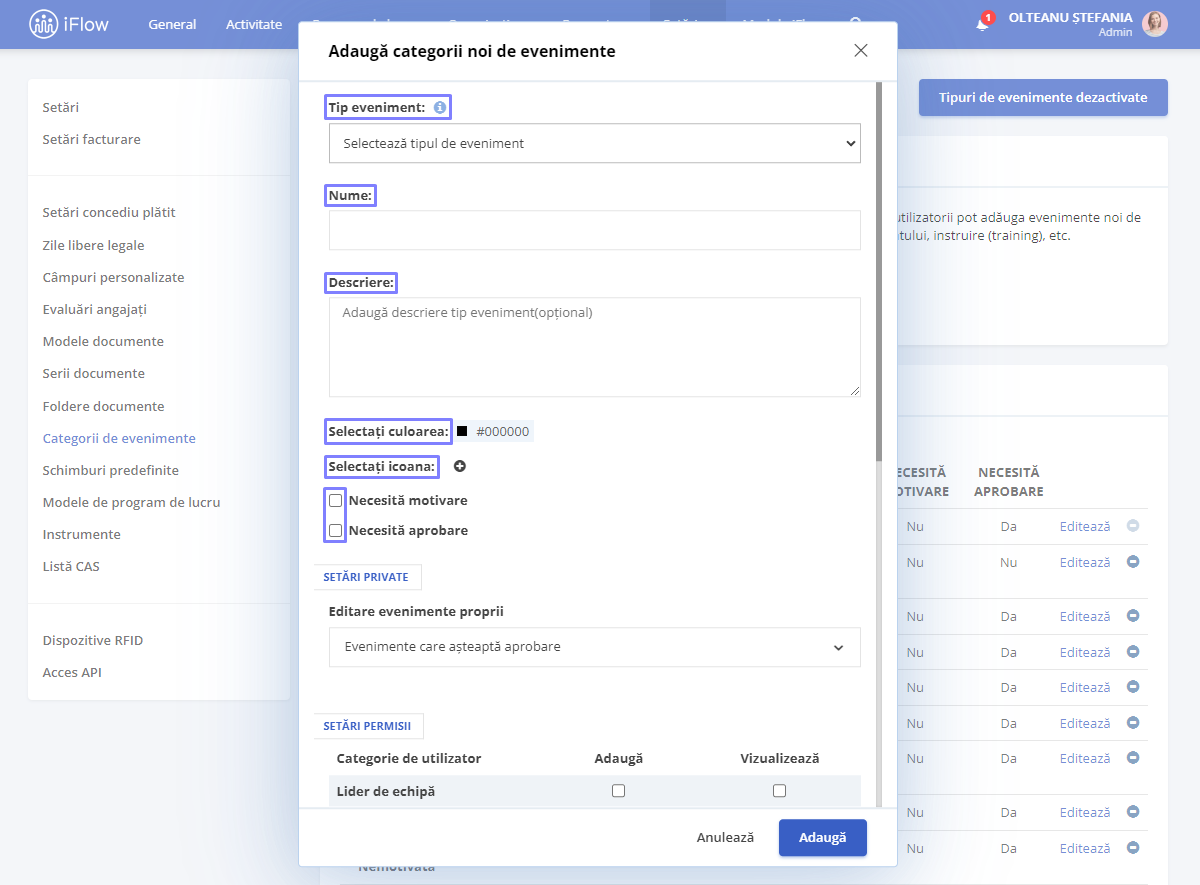This screenshot has width=1200, height=885.
Task: Open the black #000000 color swatch
Action: pos(462,431)
